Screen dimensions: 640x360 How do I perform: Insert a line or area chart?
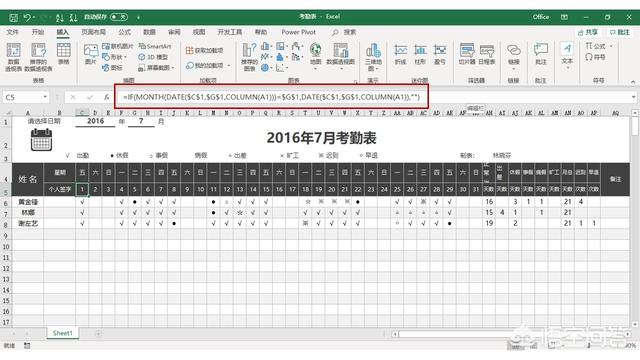[x=266, y=57]
